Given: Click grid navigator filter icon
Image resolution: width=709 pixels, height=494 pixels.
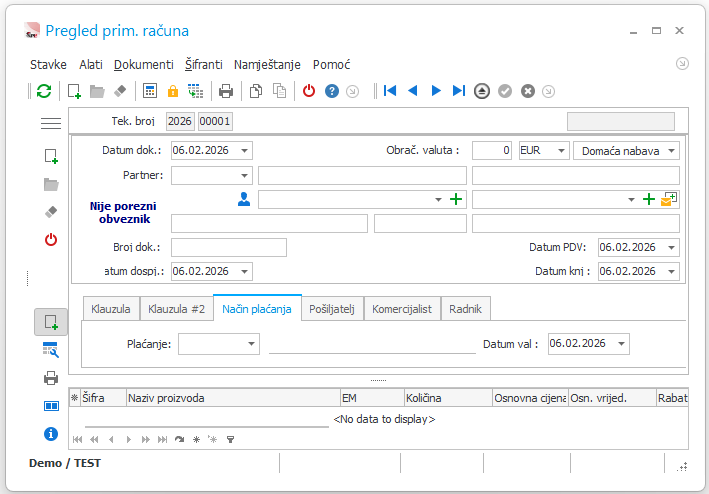Looking at the screenshot, I should tap(230, 439).
